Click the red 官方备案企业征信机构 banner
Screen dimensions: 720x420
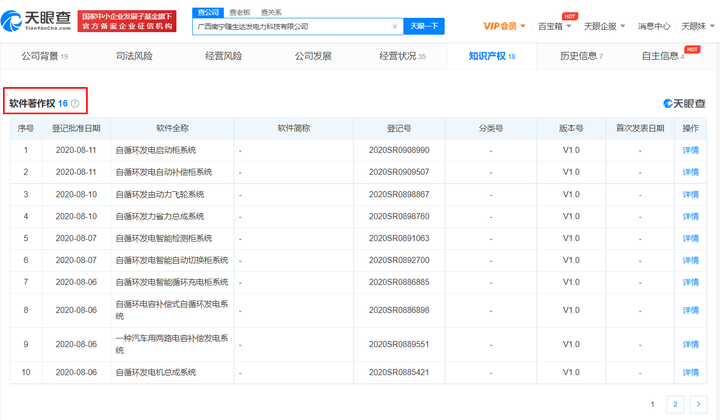tap(127, 22)
